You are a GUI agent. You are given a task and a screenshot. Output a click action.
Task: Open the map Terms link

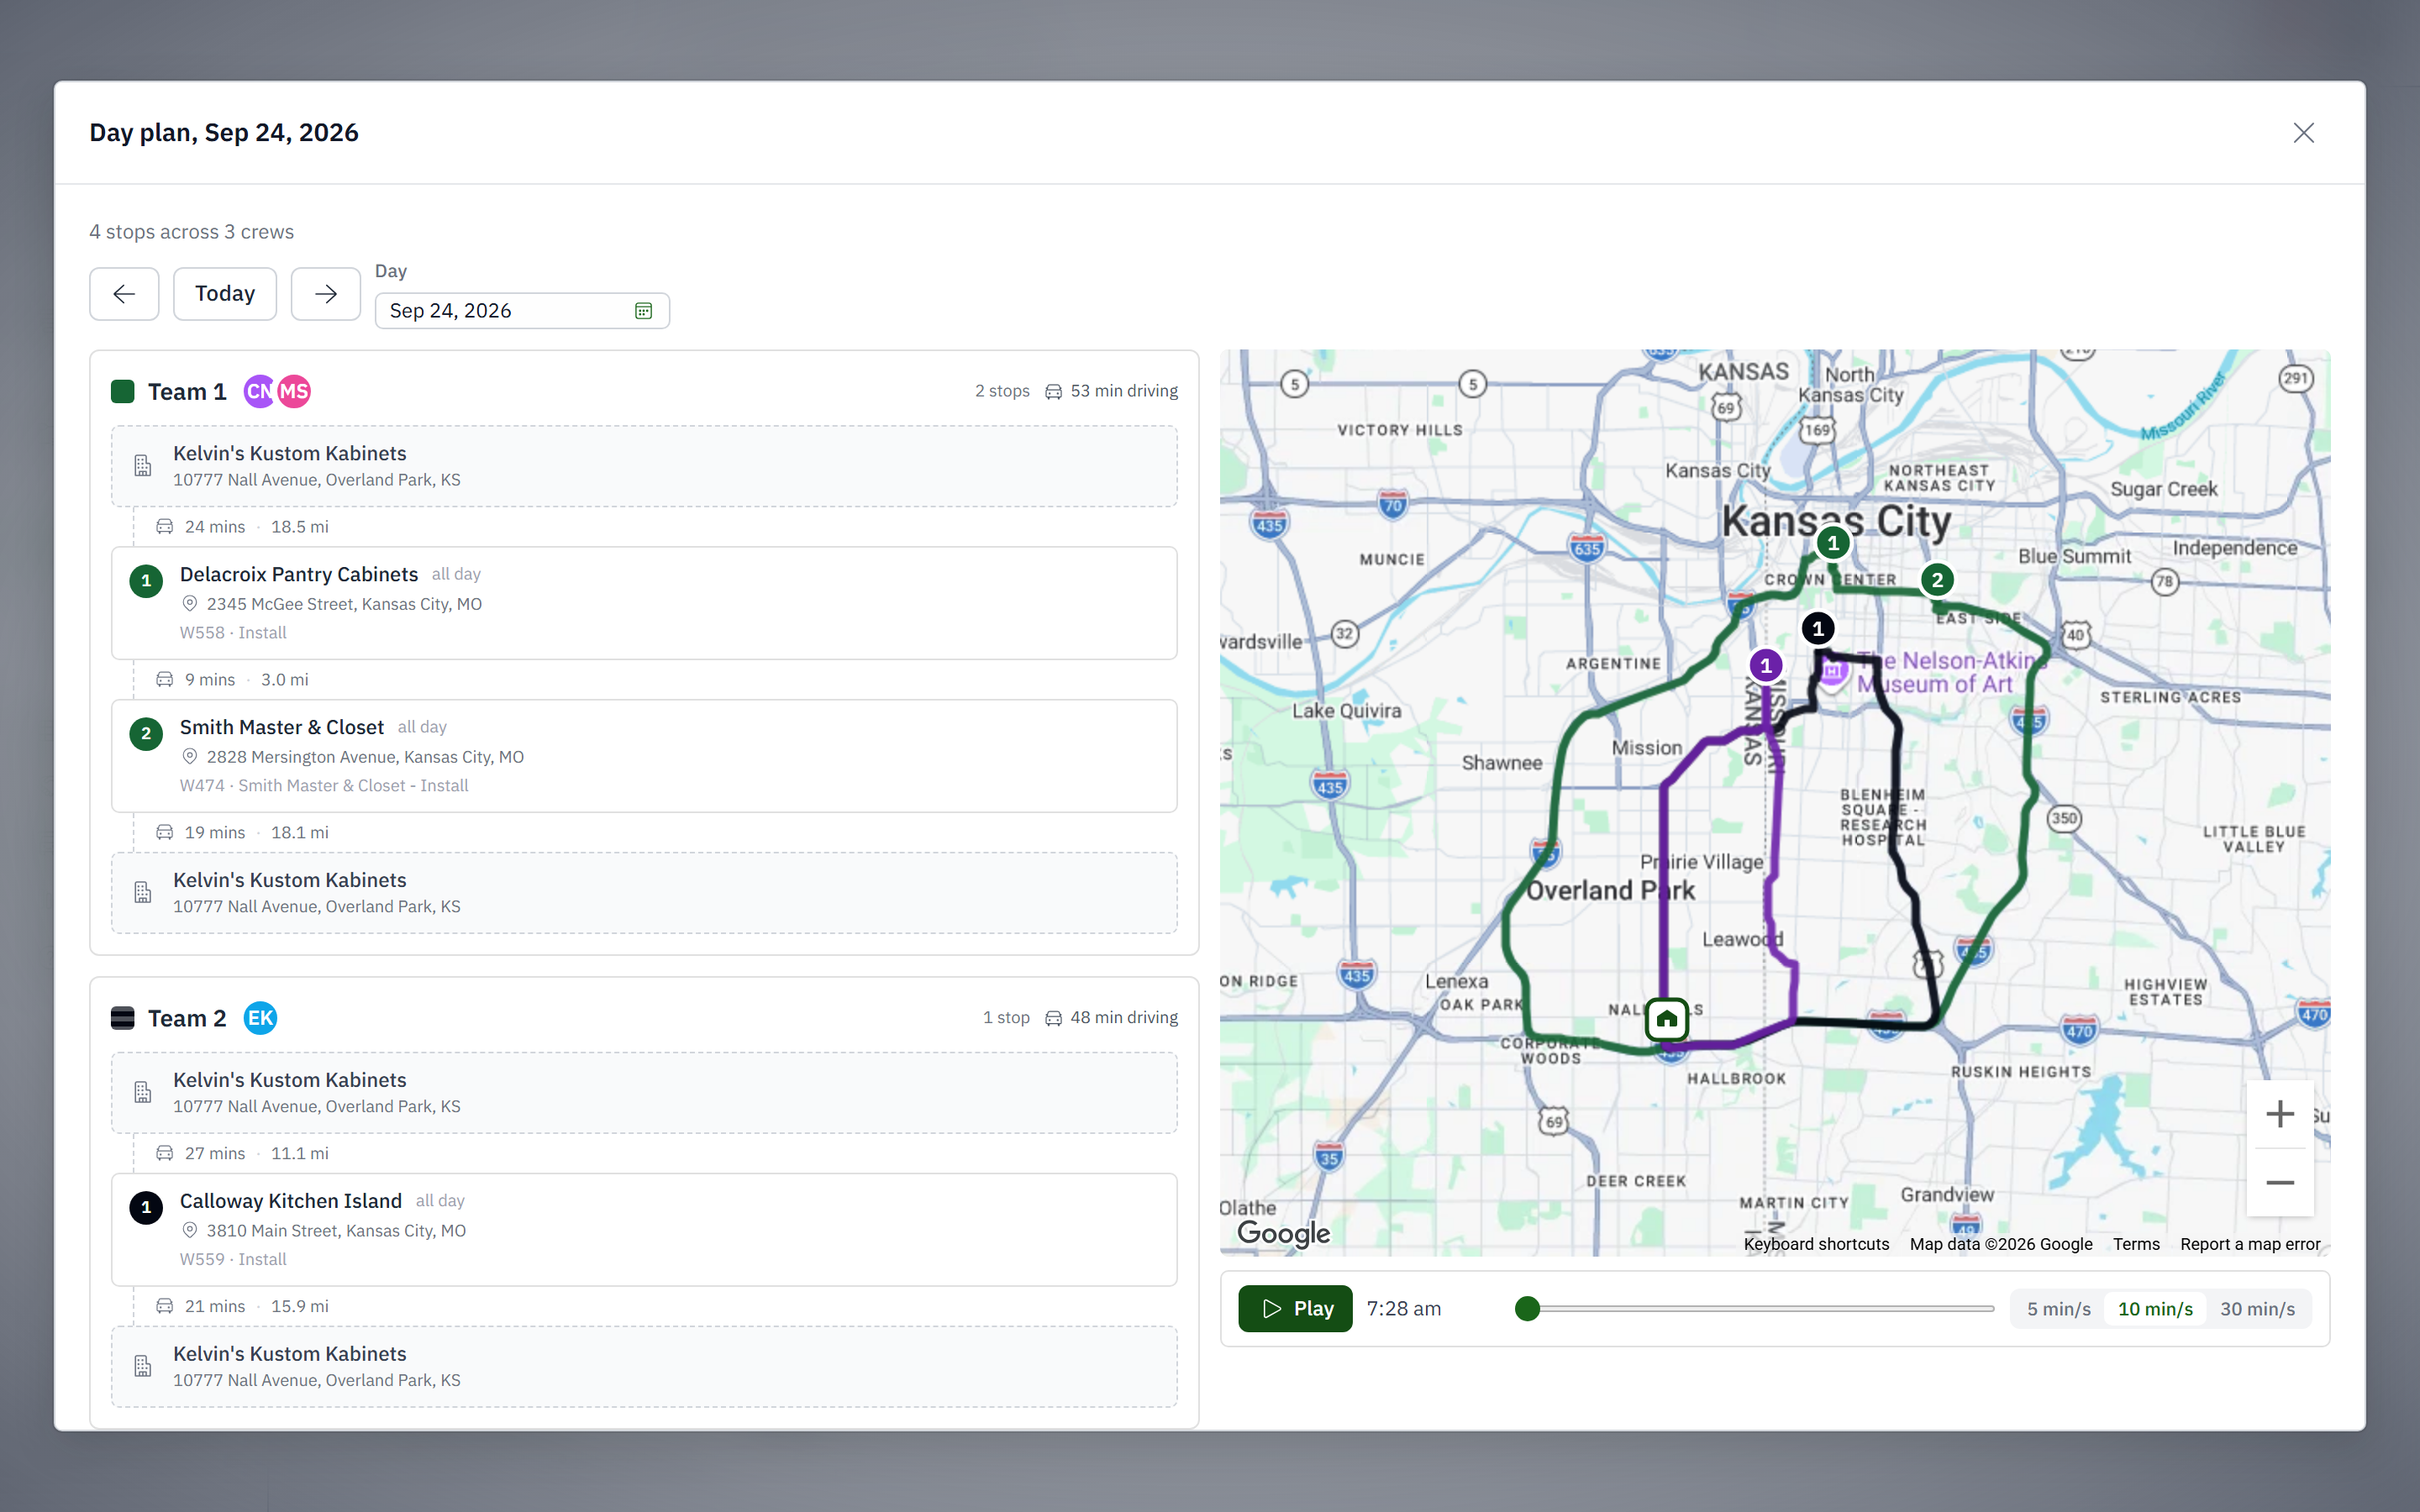click(x=2136, y=1244)
